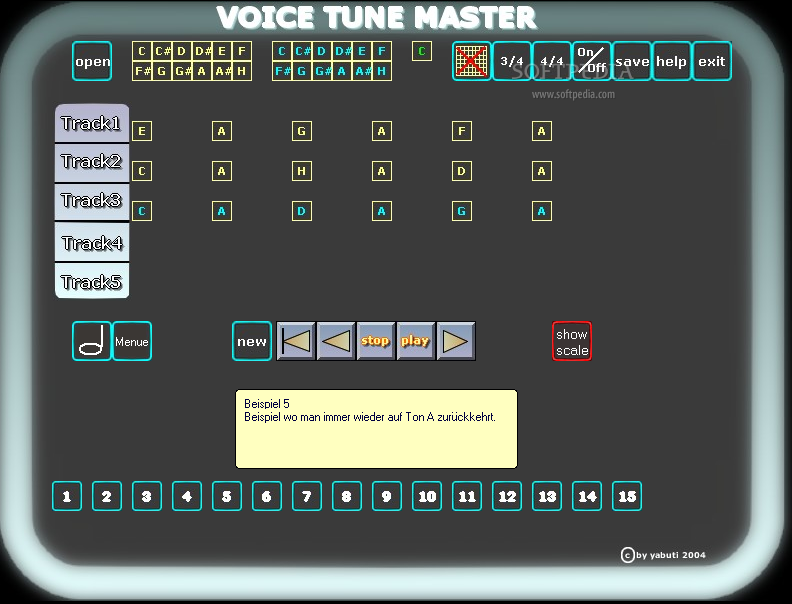Load example number 4

click(187, 496)
